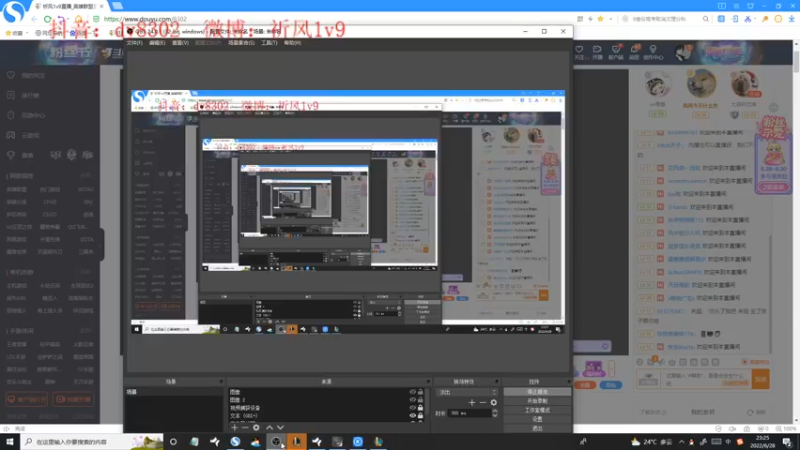Click the transition duration value field

click(469, 413)
